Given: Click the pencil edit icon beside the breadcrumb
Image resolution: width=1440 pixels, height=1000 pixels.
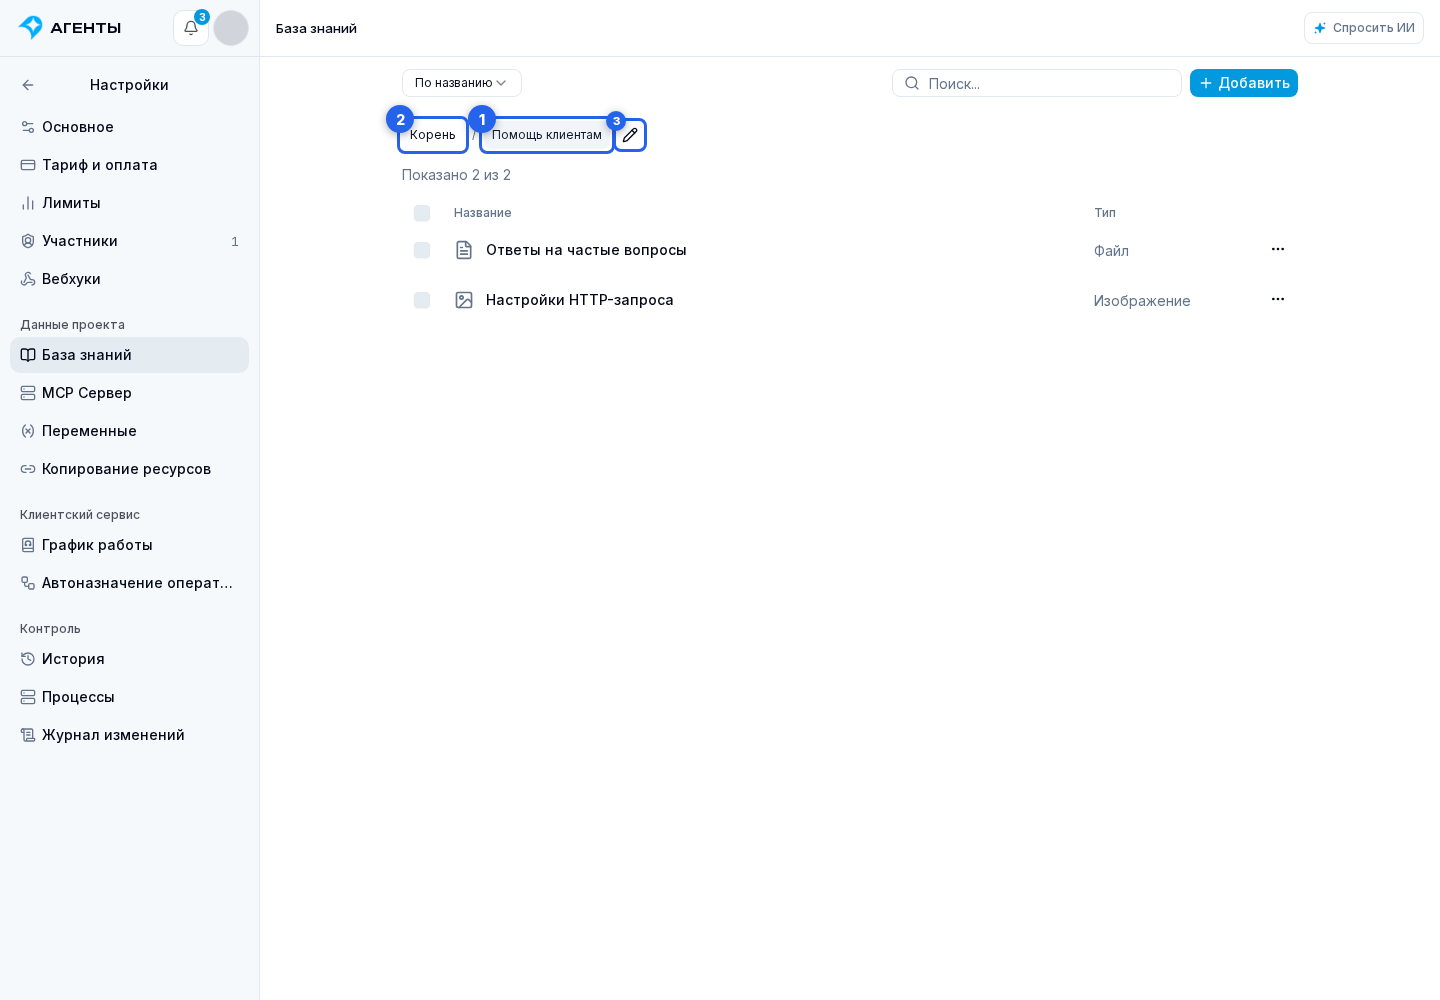Looking at the screenshot, I should pyautogui.click(x=630, y=135).
